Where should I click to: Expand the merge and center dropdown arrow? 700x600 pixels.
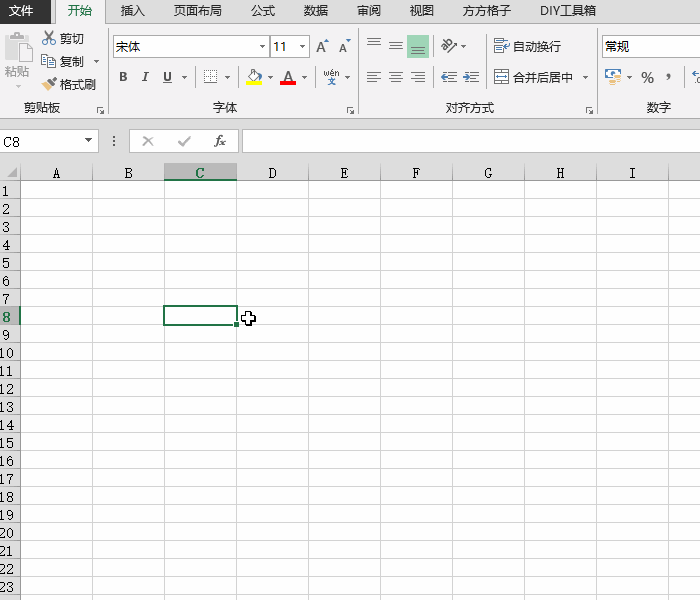(x=585, y=77)
